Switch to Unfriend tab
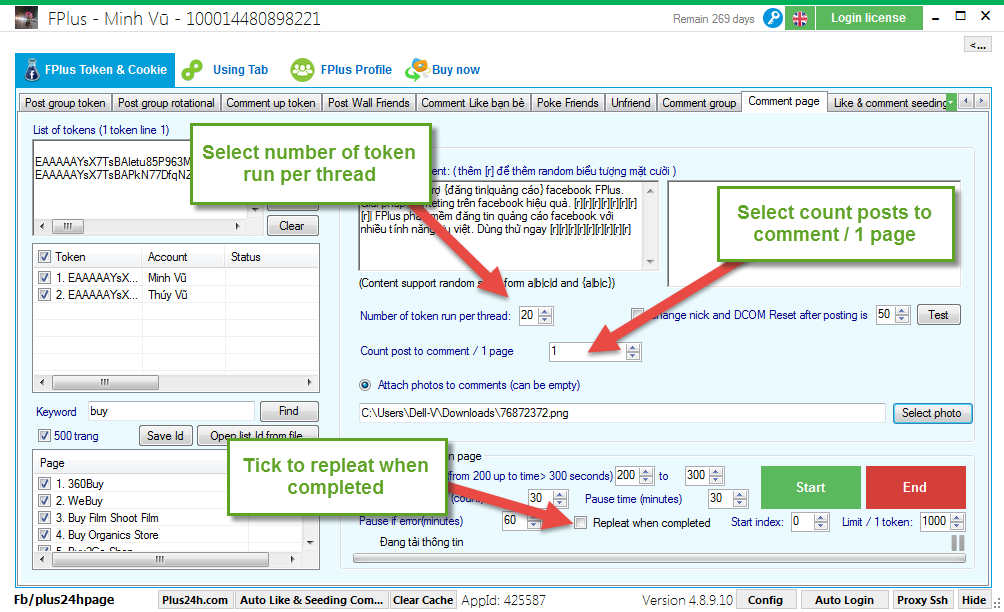 coord(631,103)
